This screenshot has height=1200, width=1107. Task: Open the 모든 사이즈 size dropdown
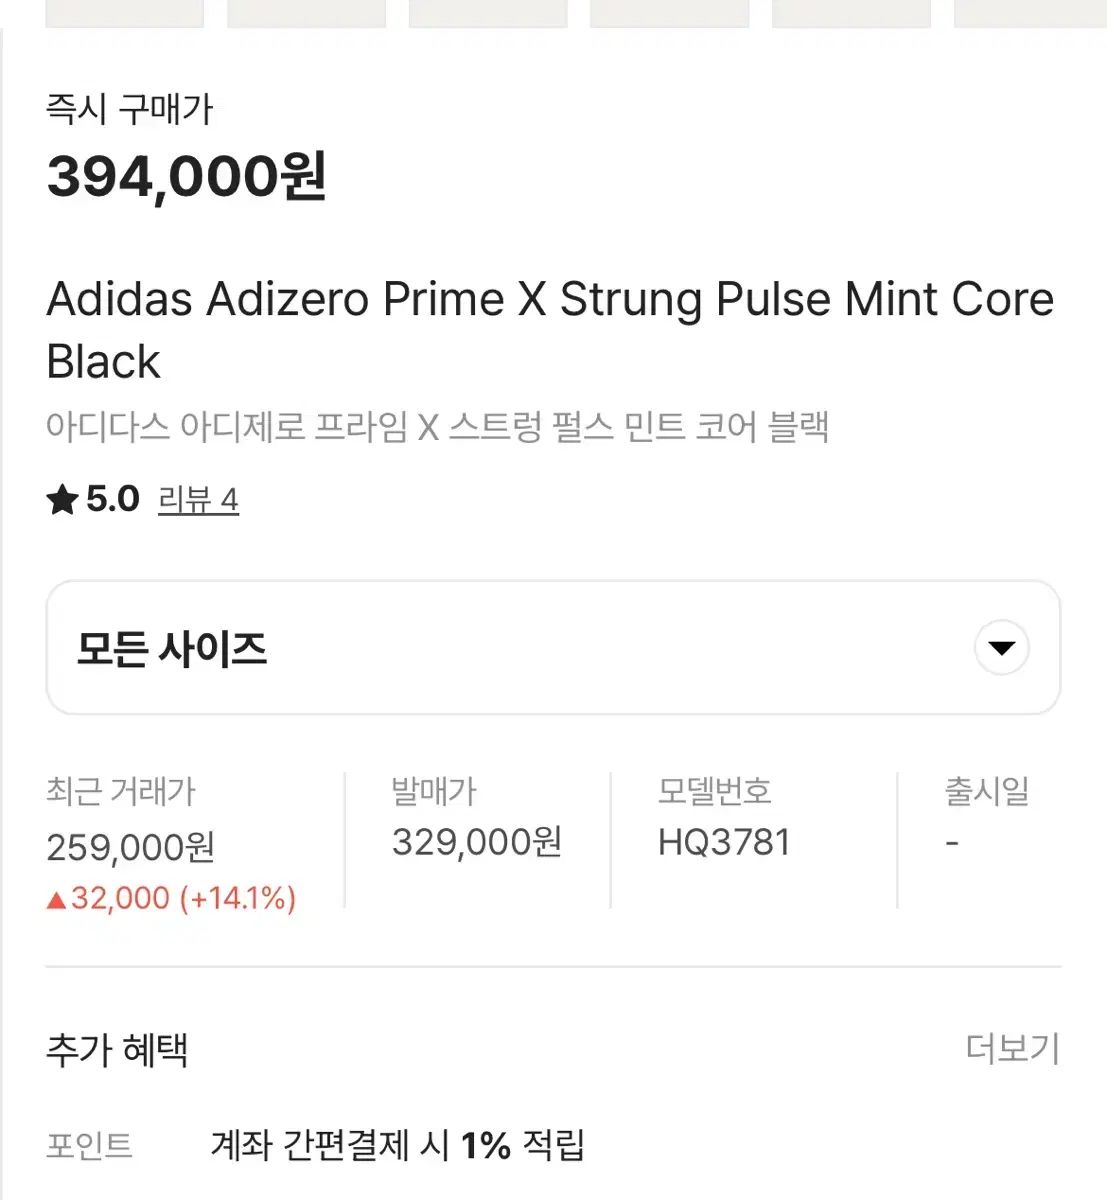[552, 647]
